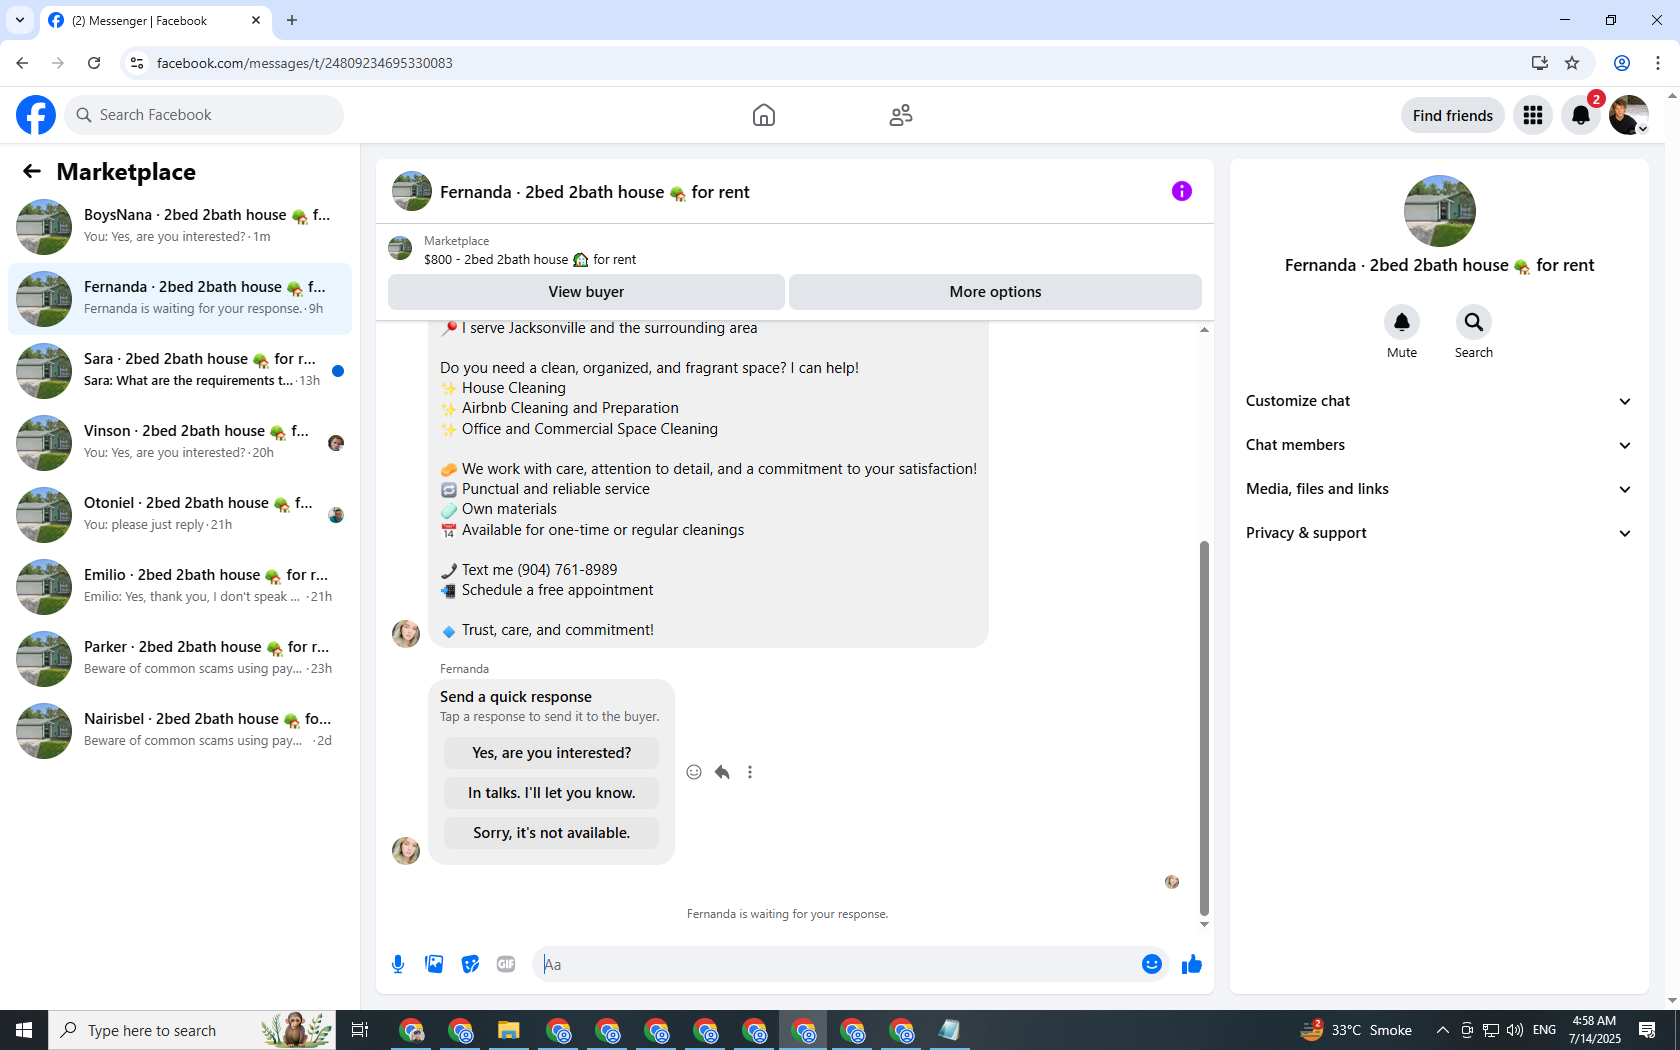
Task: Send 'In talks. I'll let you know.' response
Action: 551,793
